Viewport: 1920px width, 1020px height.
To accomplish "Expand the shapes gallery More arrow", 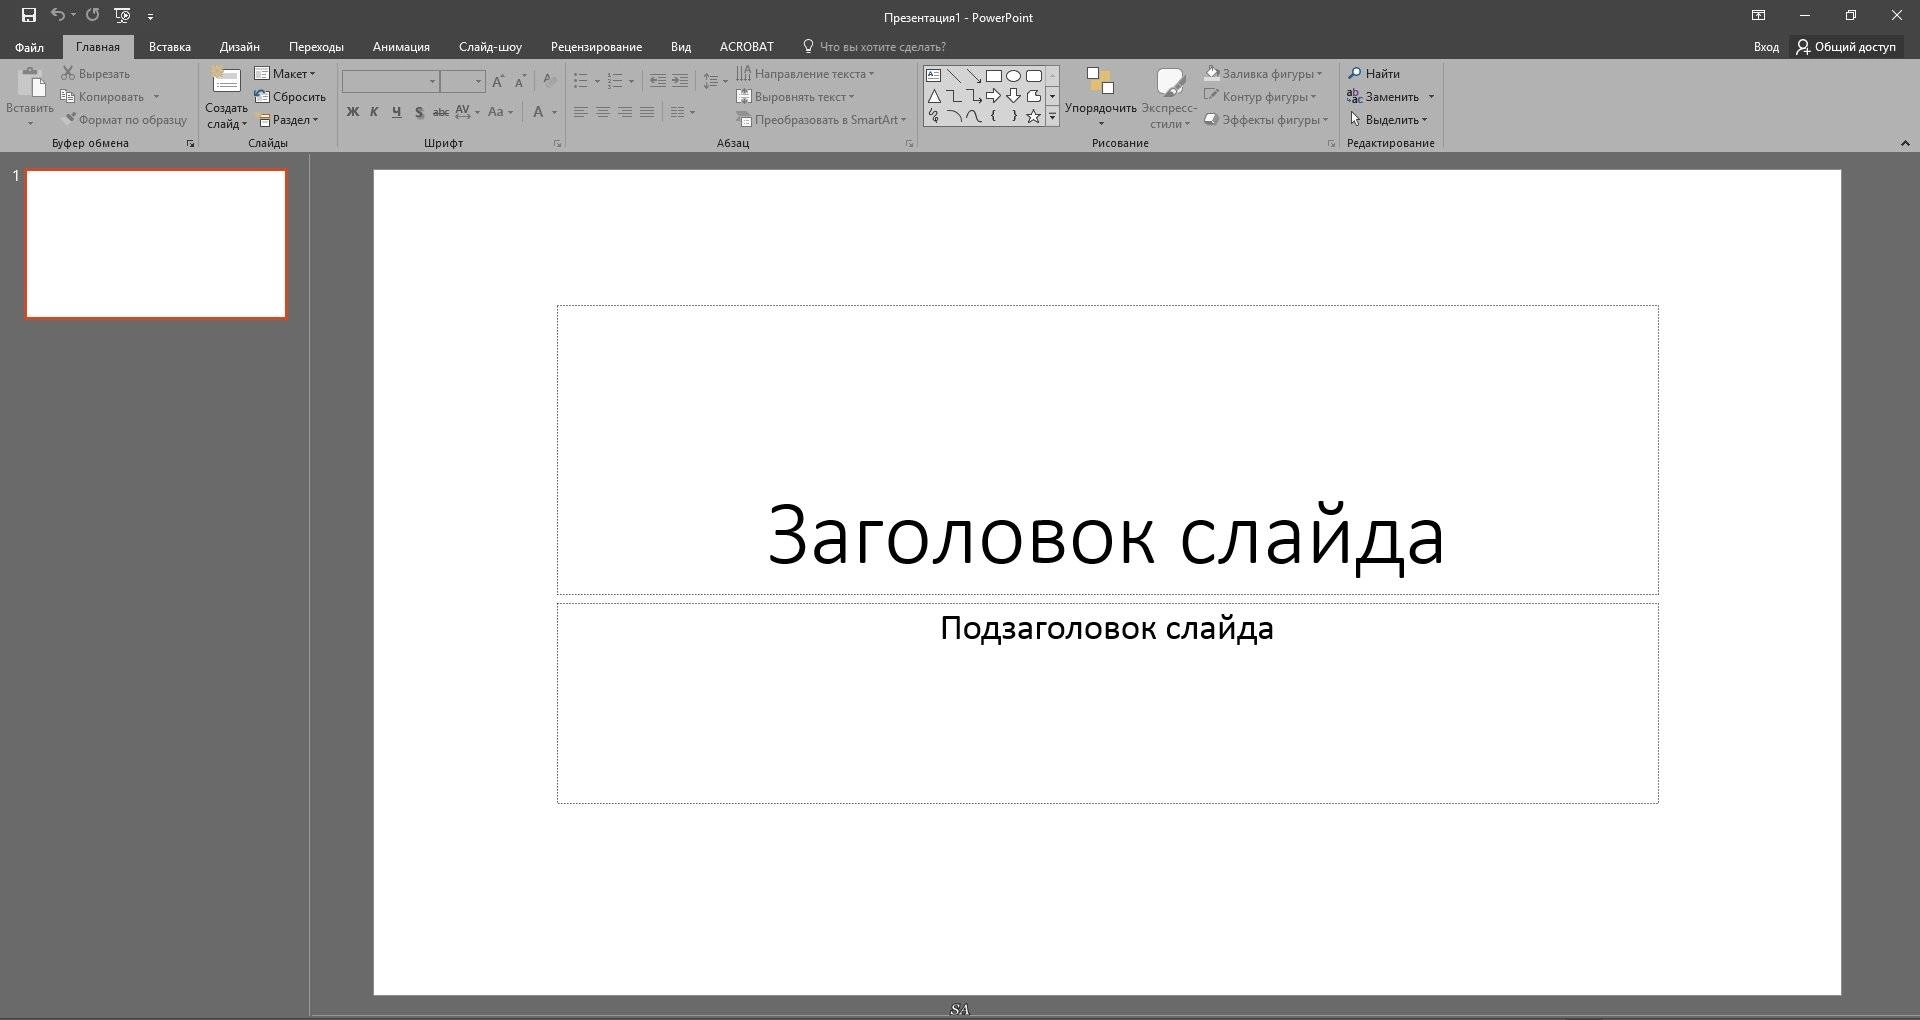I will (1052, 117).
